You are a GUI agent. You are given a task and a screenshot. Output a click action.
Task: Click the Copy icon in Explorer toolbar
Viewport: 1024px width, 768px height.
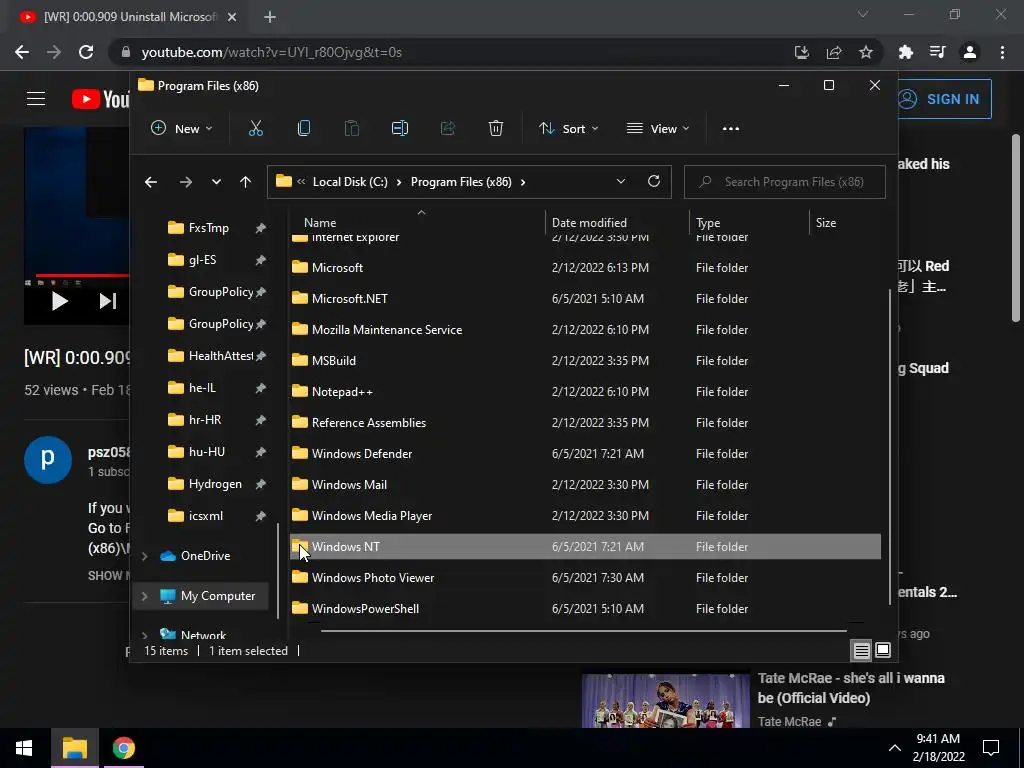tap(304, 129)
